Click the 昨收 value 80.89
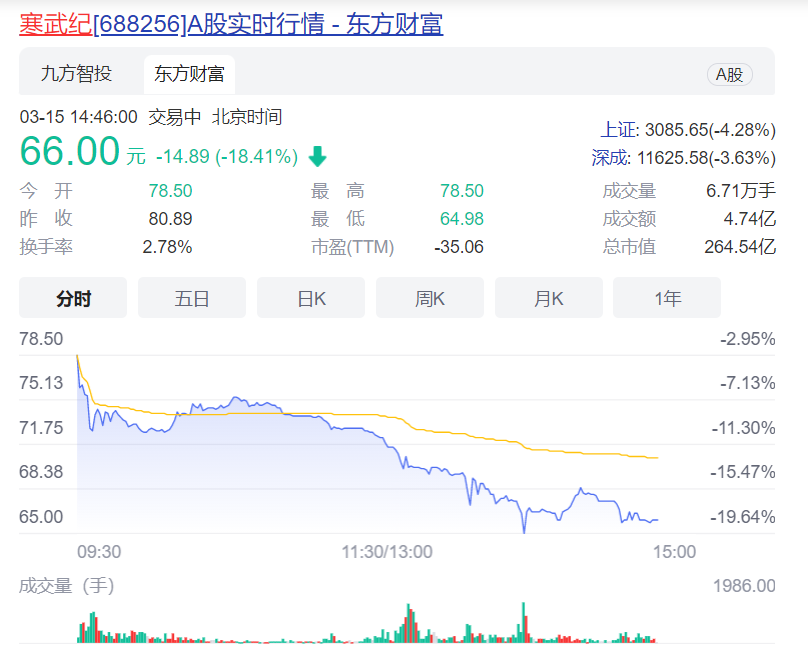 (171, 219)
